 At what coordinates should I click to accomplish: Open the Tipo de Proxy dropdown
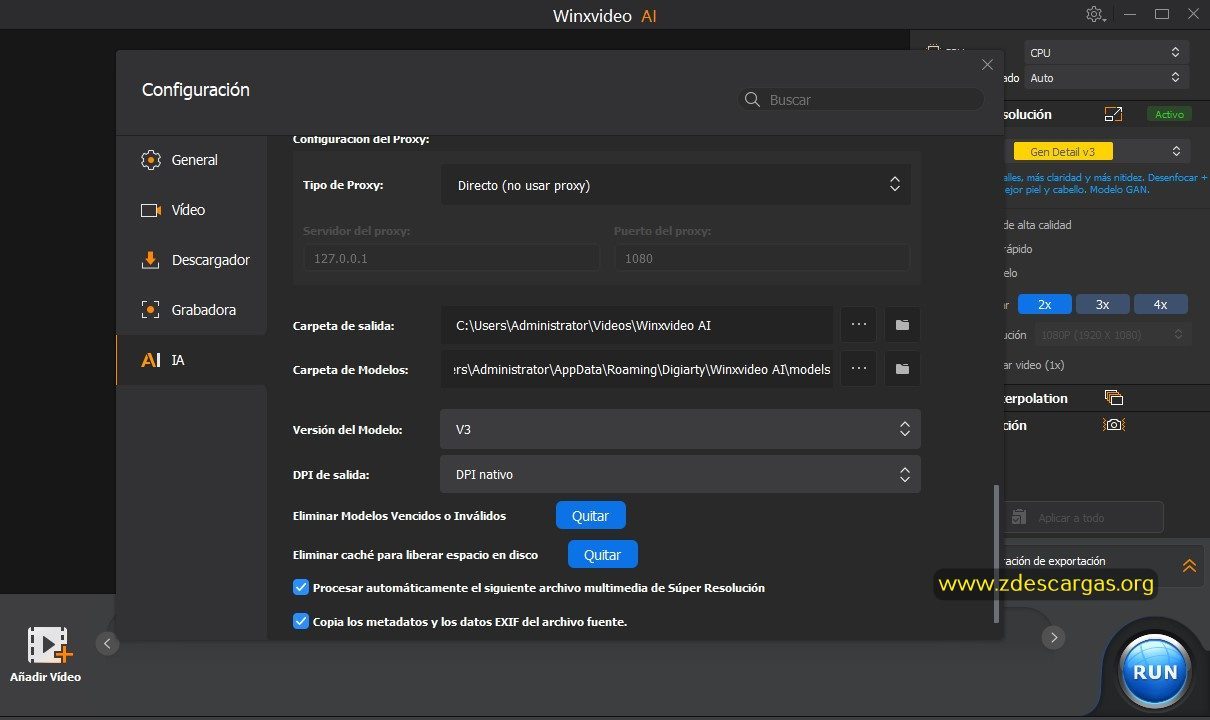[x=676, y=185]
